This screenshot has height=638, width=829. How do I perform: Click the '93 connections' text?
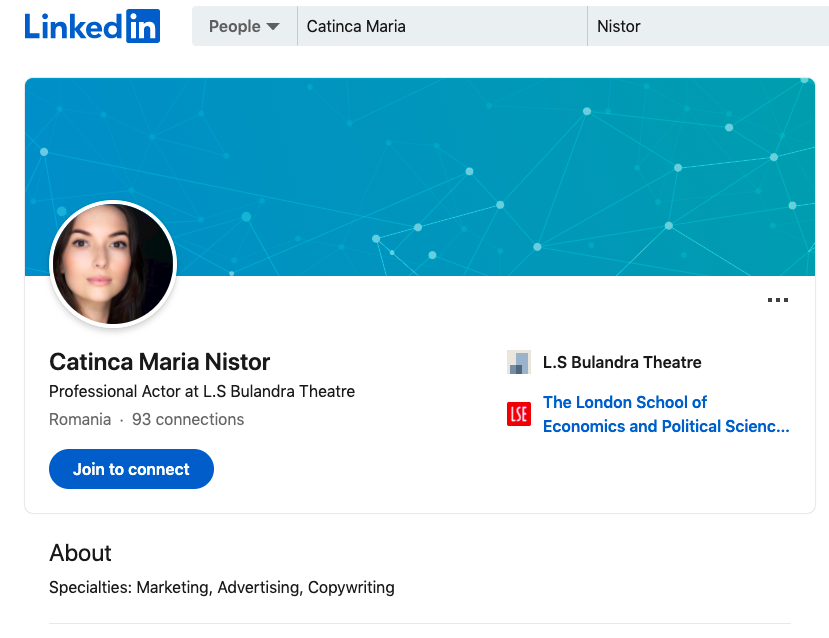[188, 419]
